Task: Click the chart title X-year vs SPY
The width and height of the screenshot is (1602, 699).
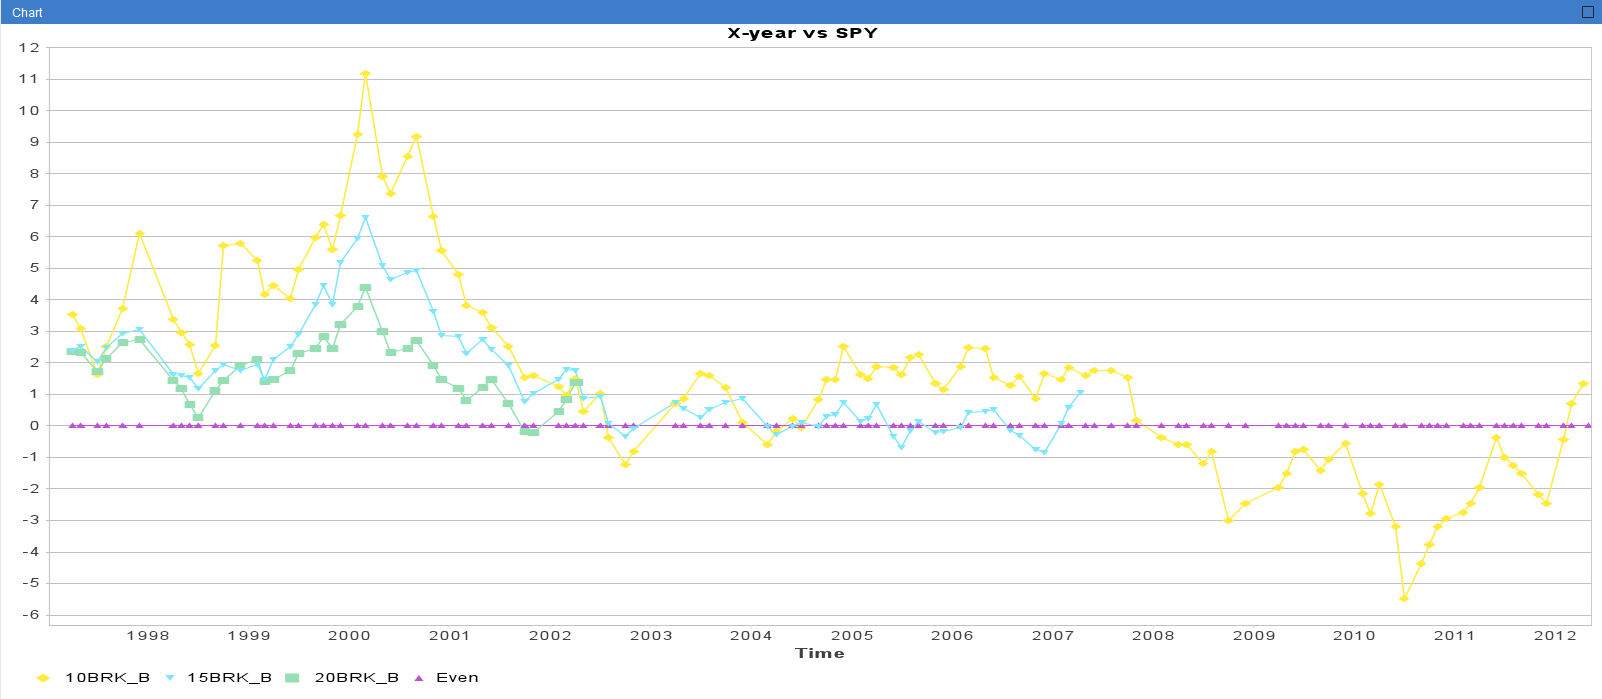Action: [x=802, y=33]
